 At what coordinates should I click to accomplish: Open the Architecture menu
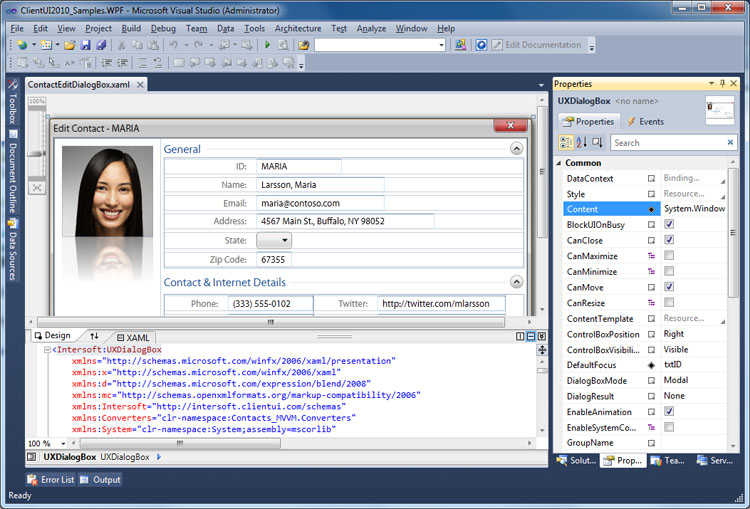pyautogui.click(x=298, y=28)
